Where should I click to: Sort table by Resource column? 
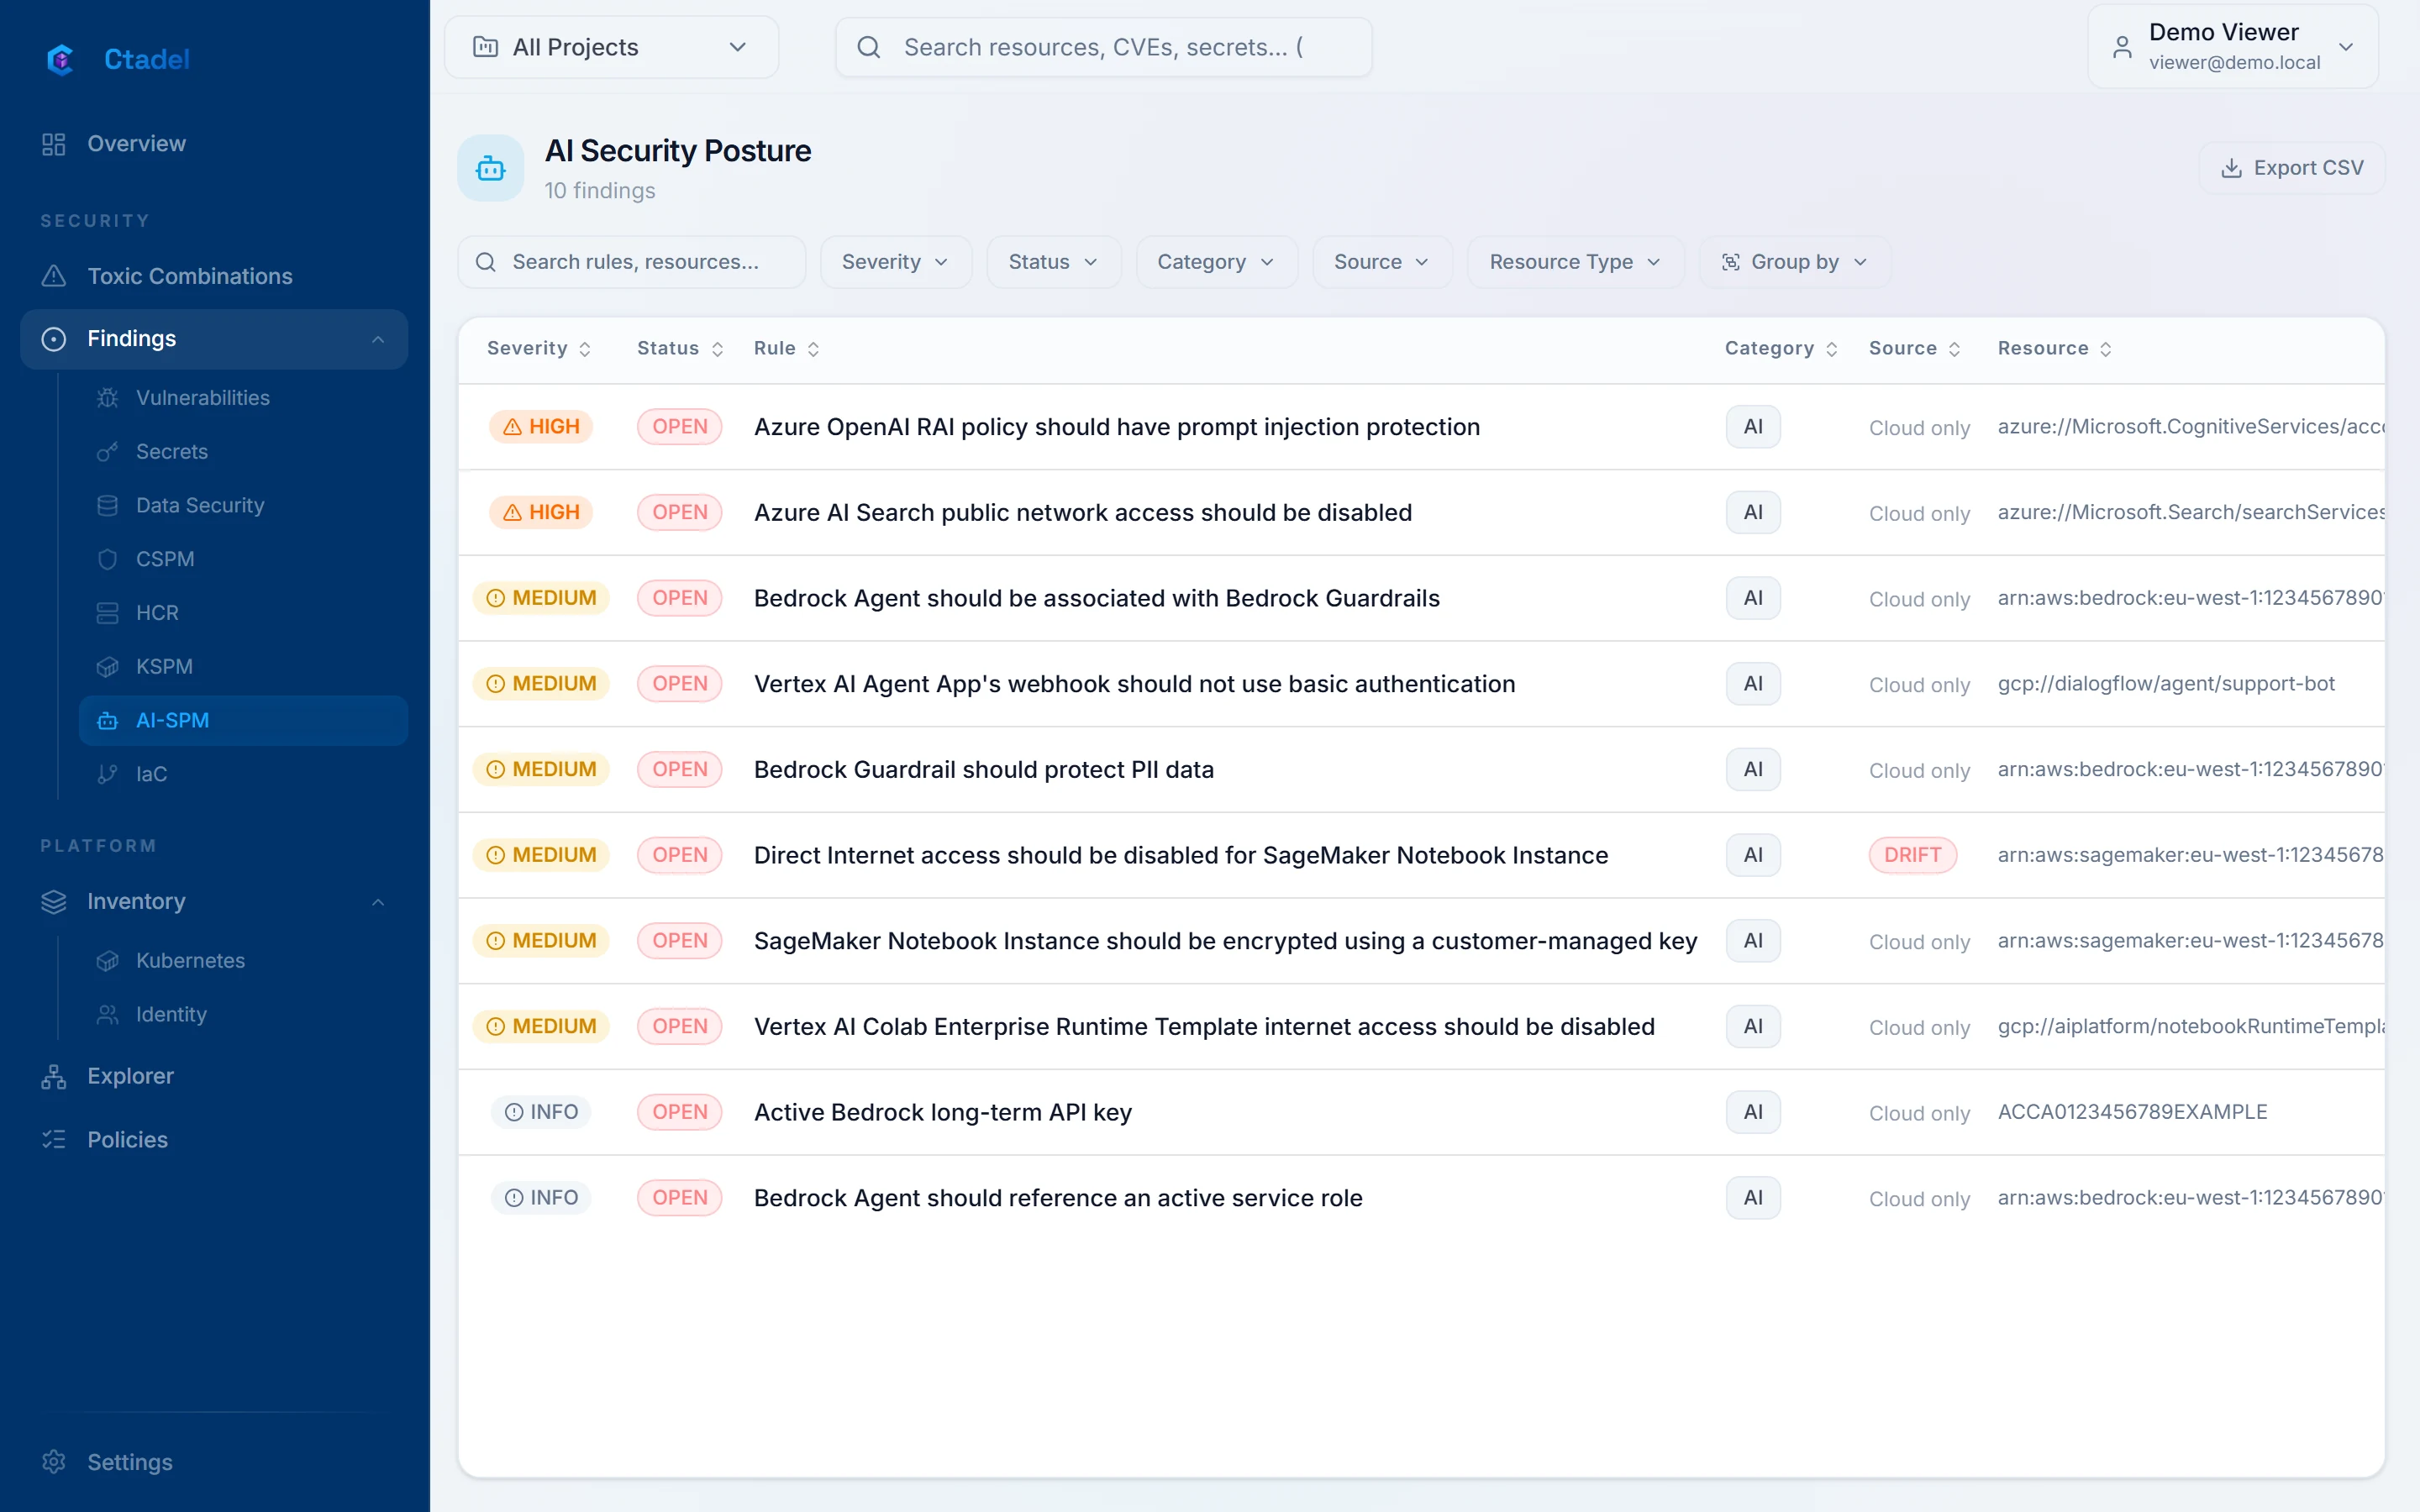2054,348
